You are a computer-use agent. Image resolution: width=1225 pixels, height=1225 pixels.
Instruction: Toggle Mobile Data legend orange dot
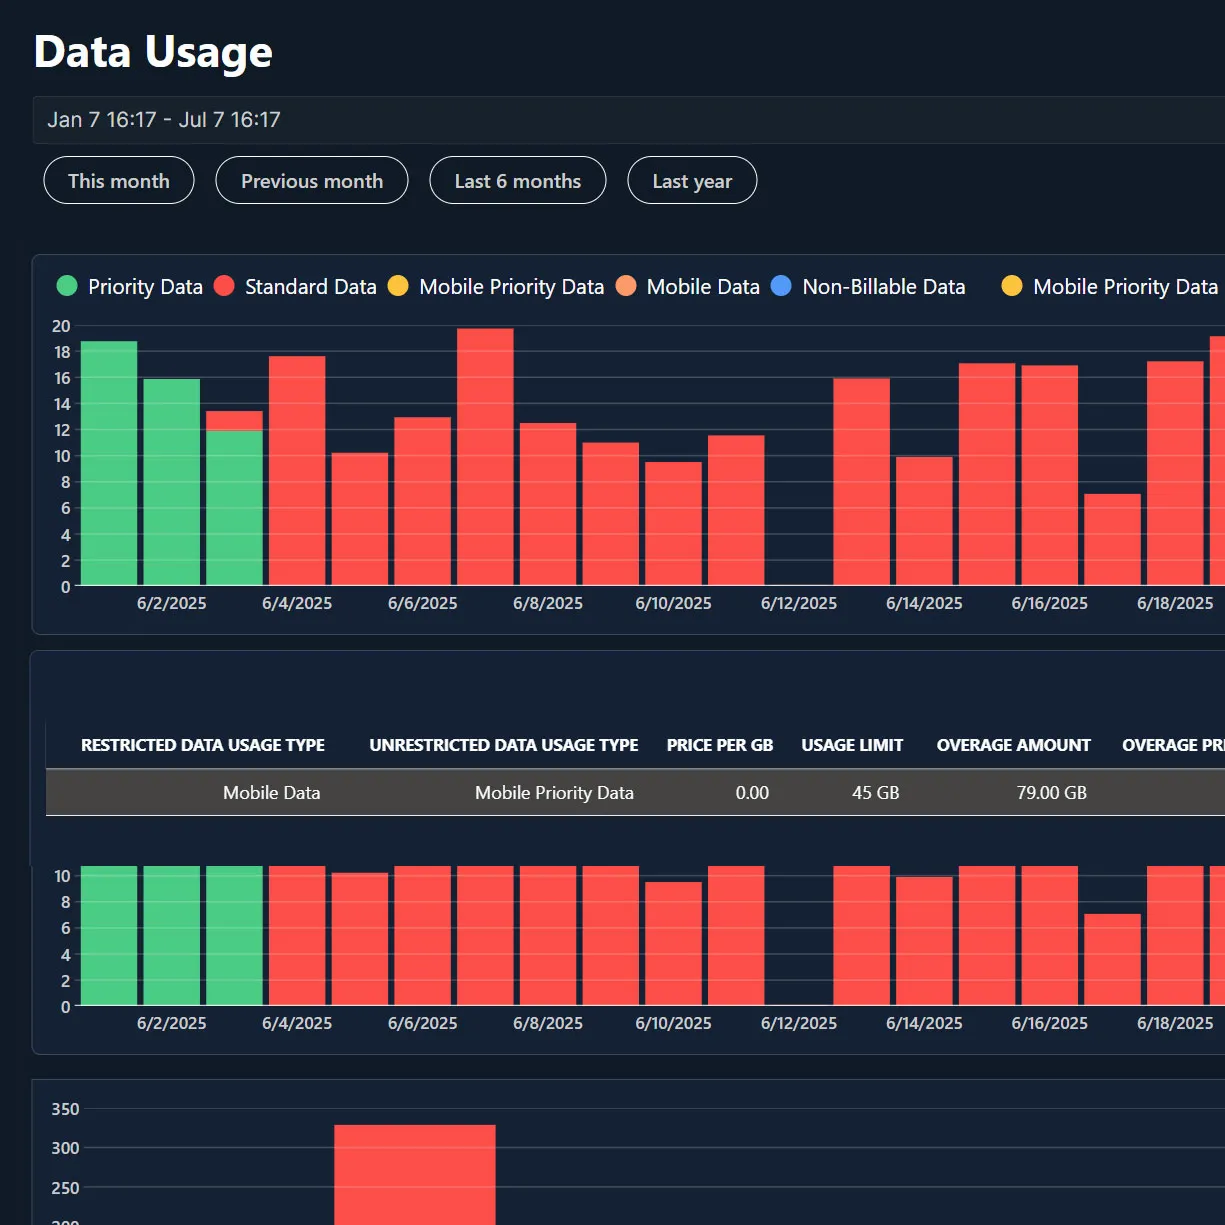coord(626,286)
